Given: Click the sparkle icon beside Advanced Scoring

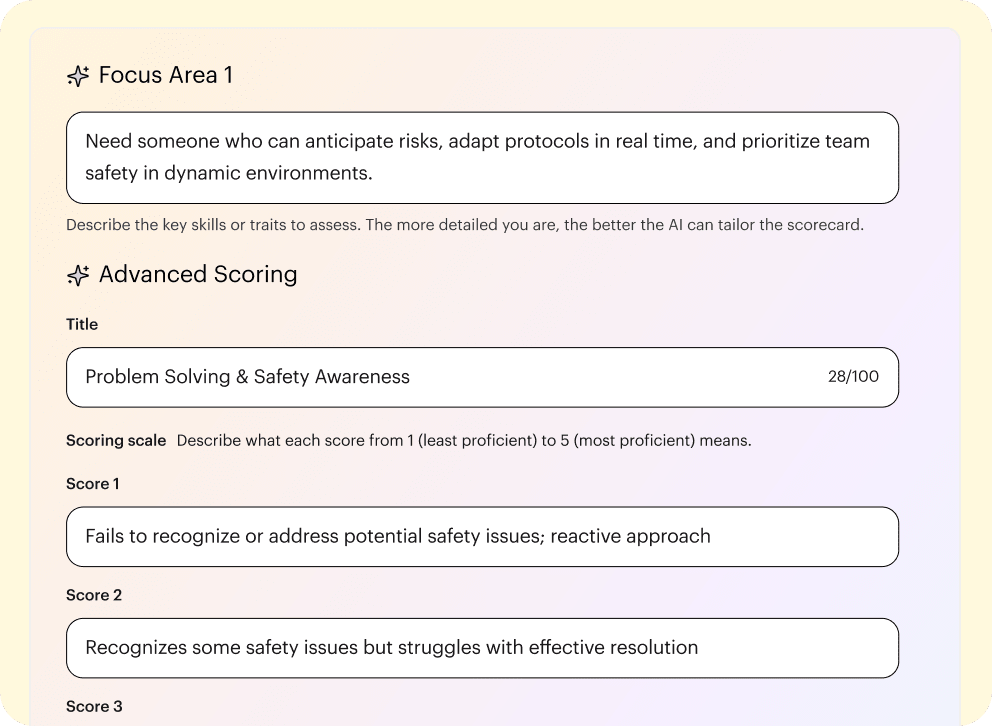Looking at the screenshot, I should [78, 275].
